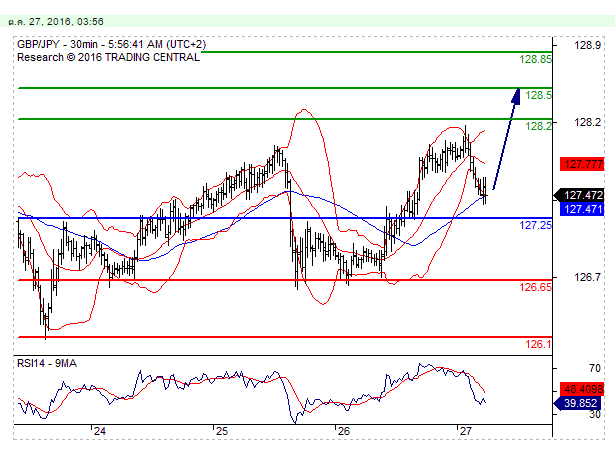Click the blue 39.852 RSI value tag

coord(577,403)
